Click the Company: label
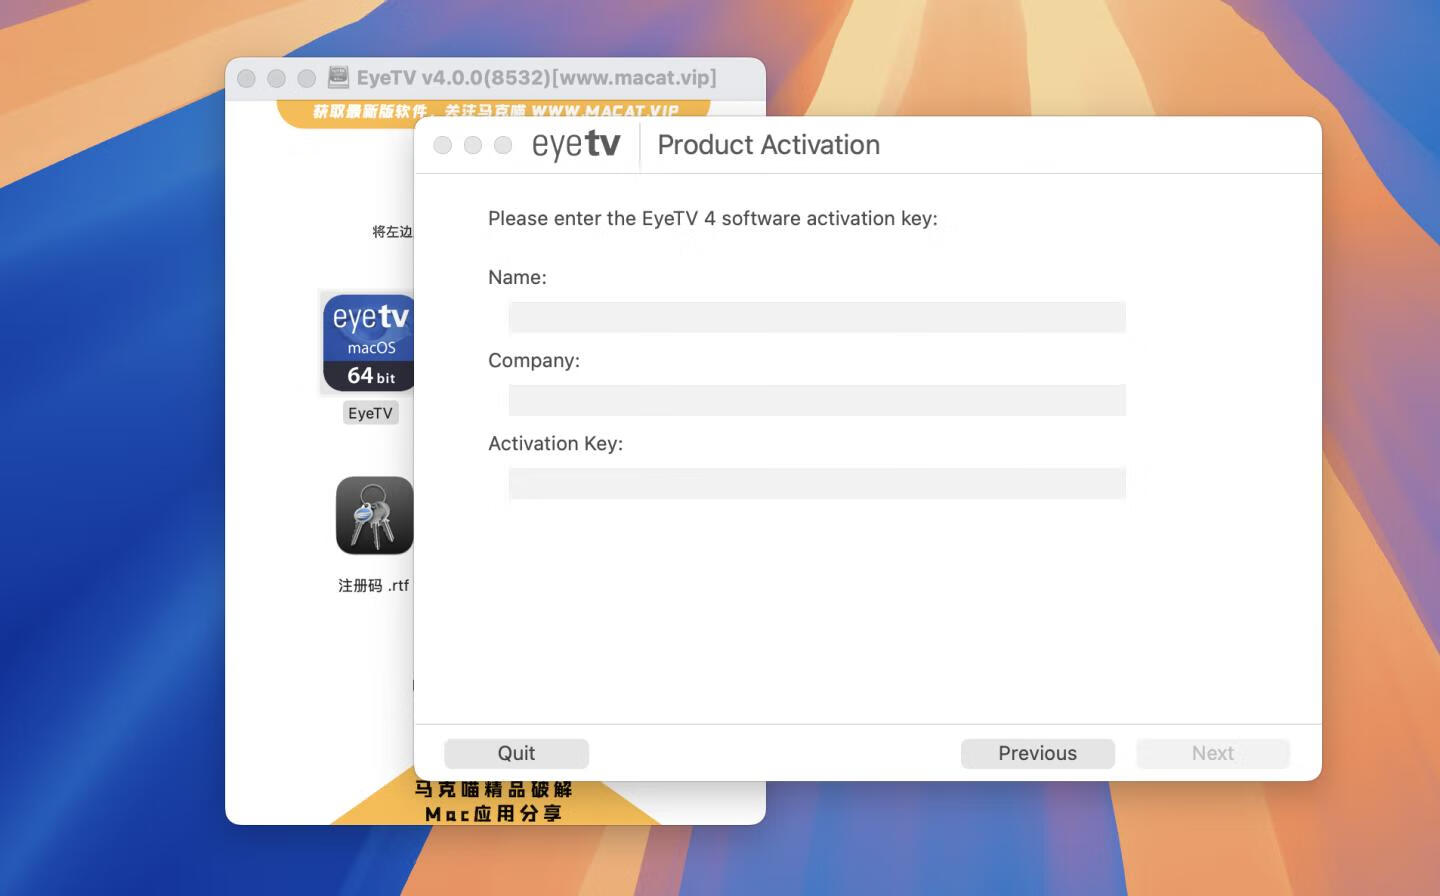This screenshot has width=1440, height=896. (x=533, y=360)
